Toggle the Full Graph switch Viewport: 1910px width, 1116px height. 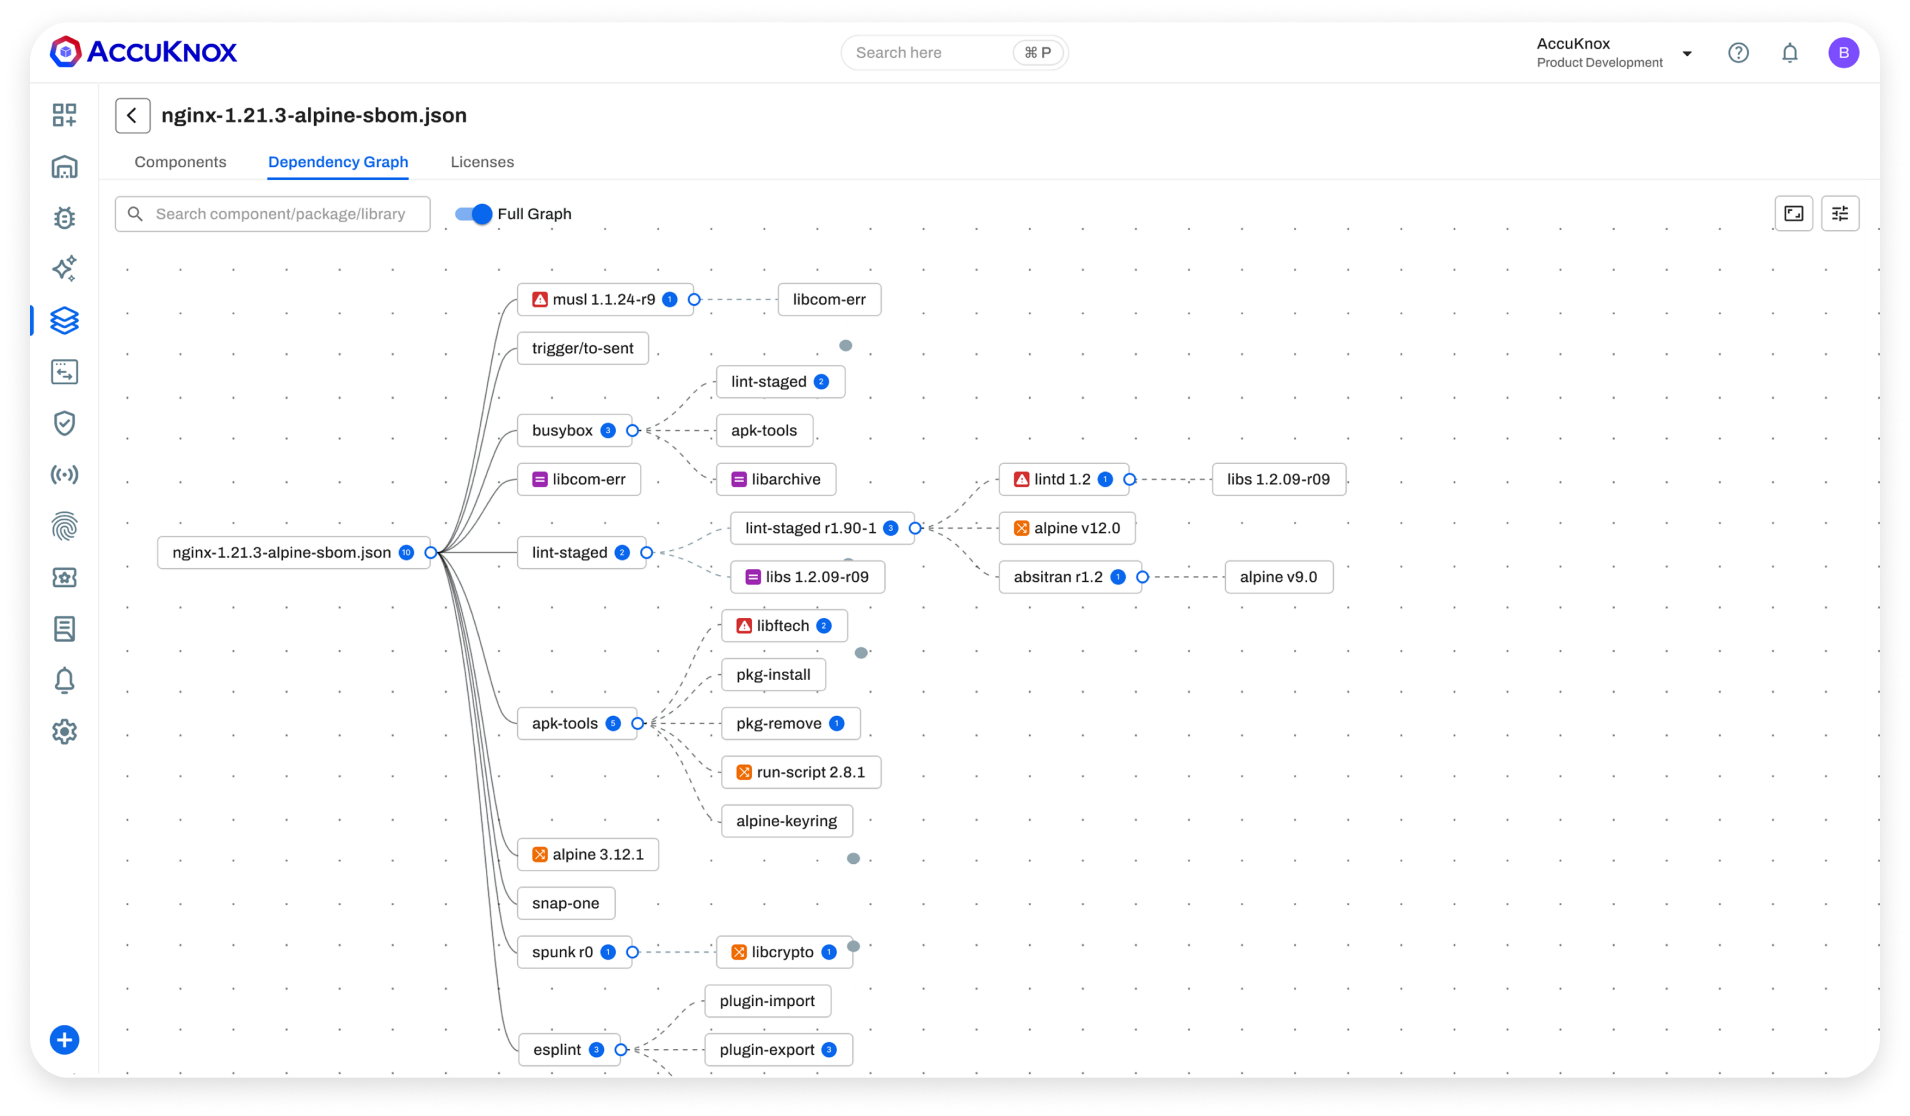coord(474,214)
